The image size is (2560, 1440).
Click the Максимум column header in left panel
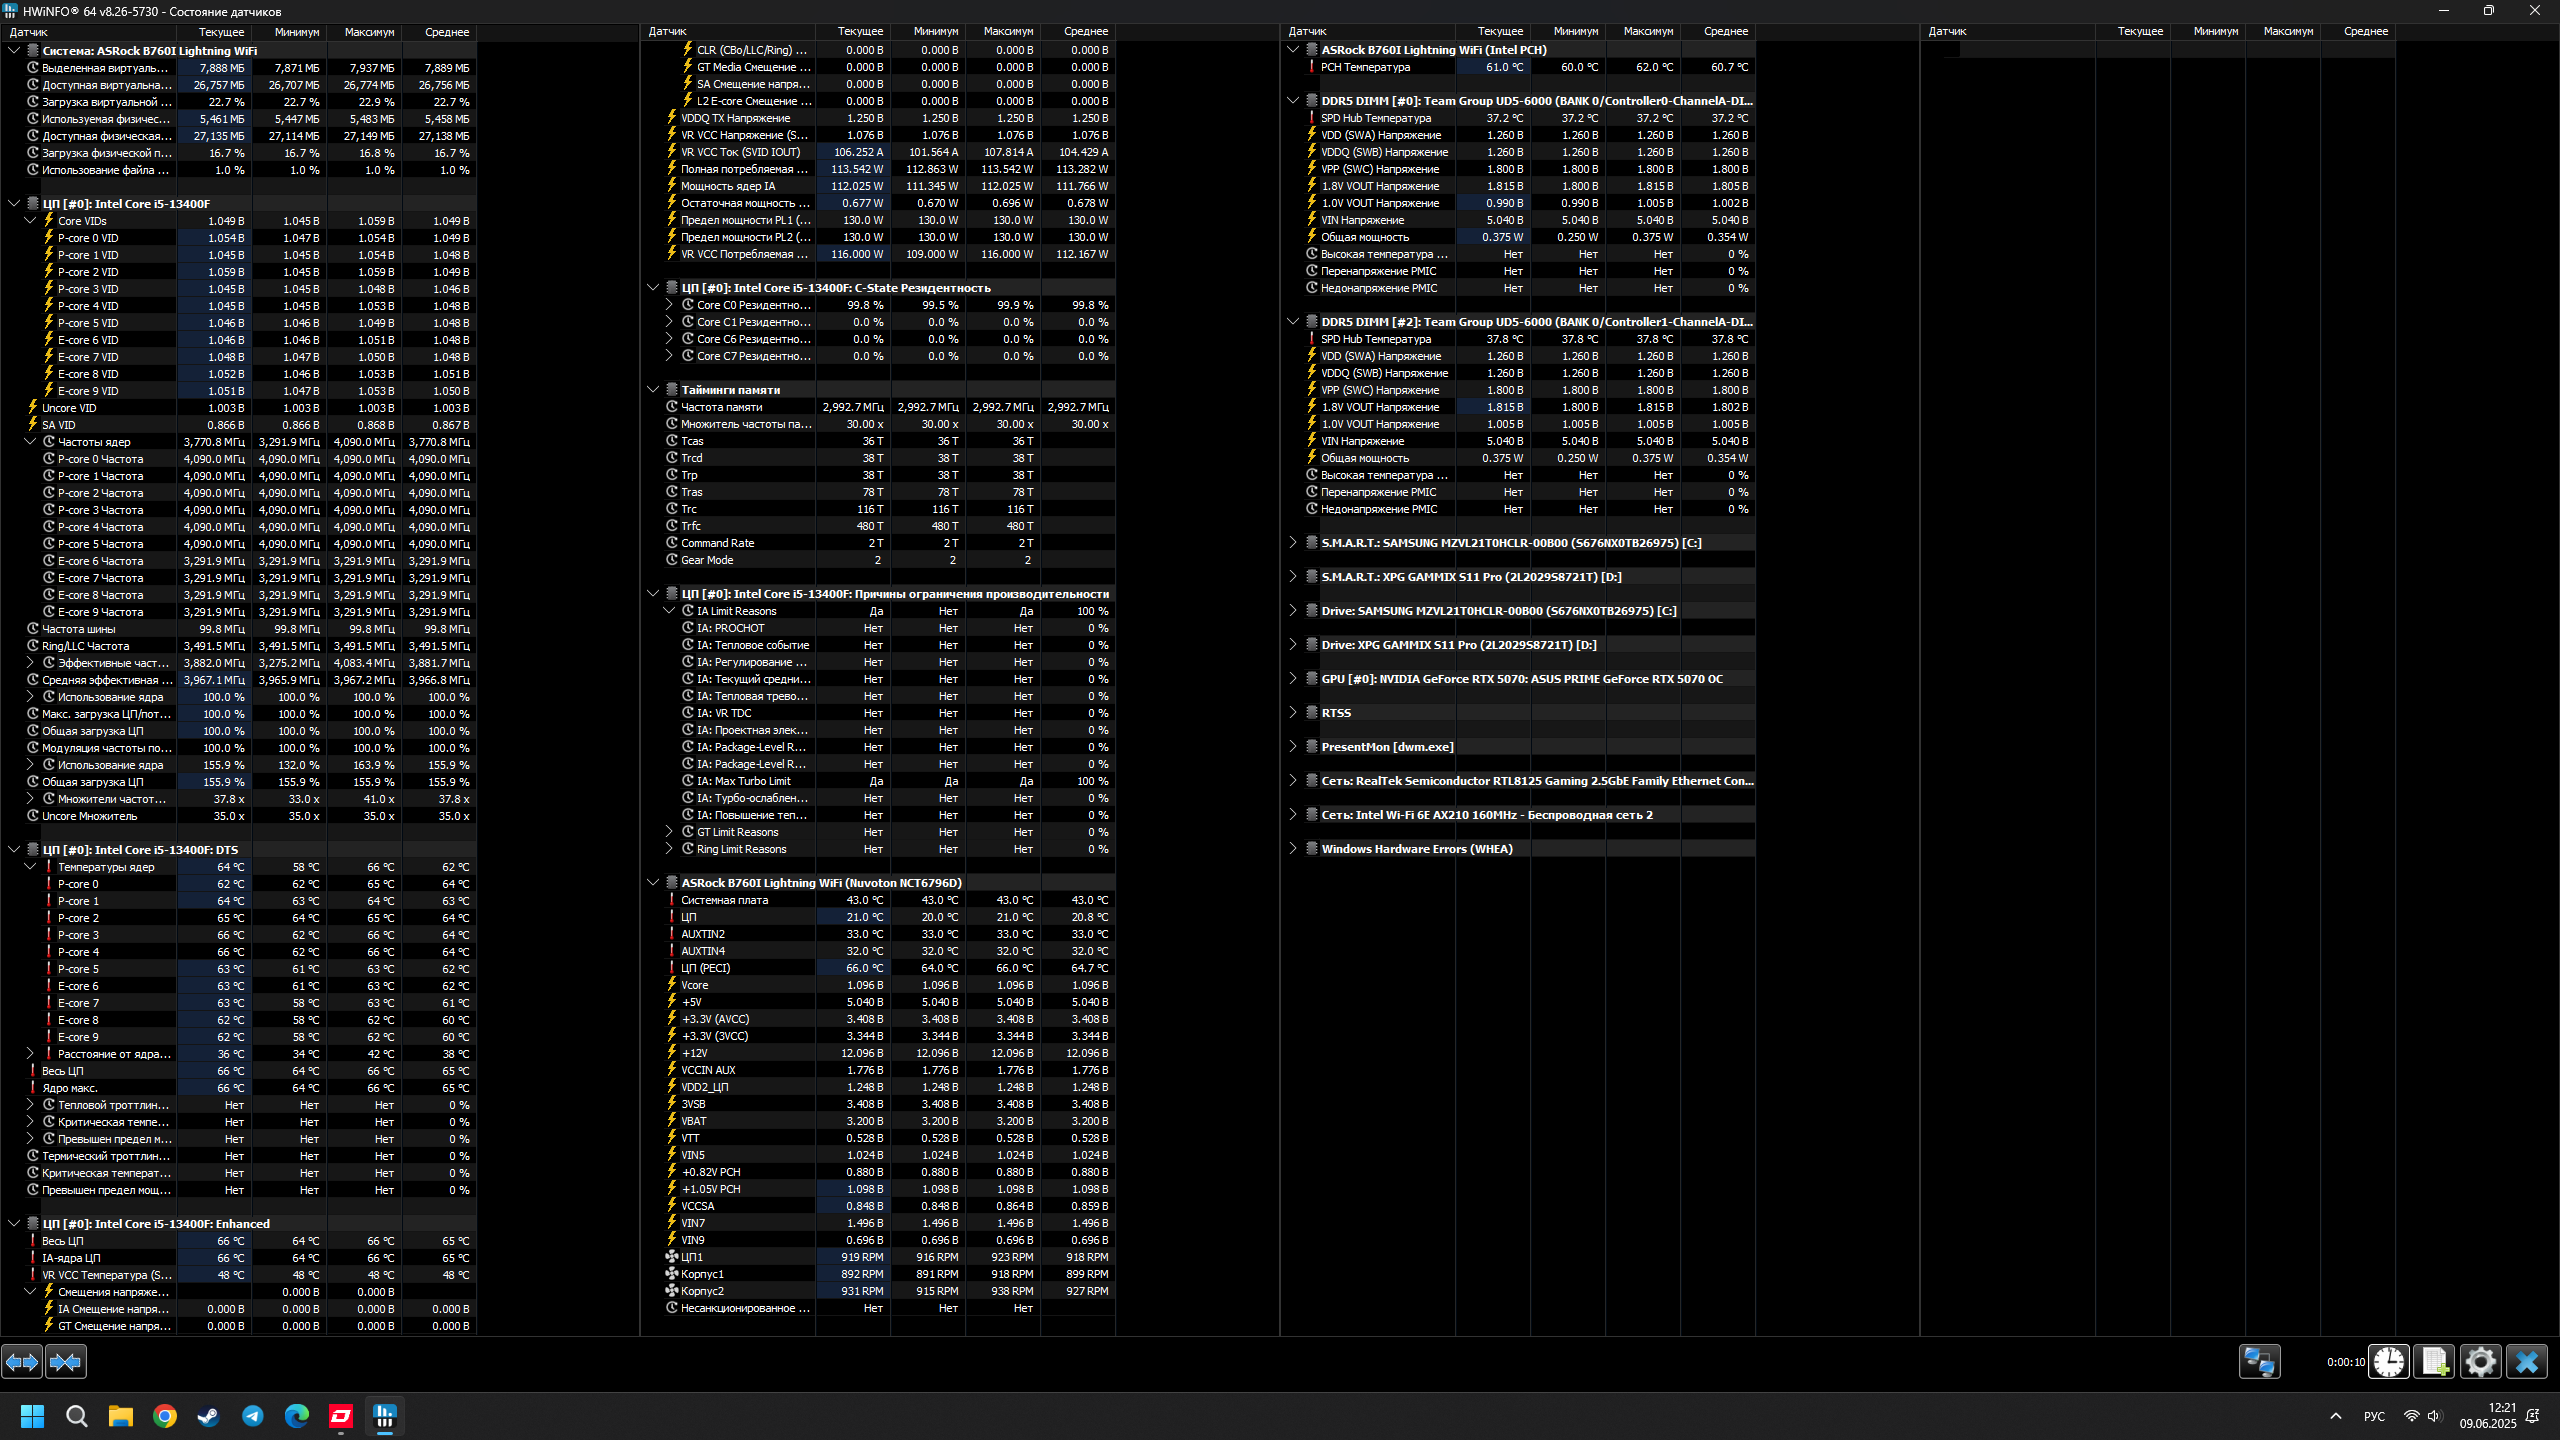[x=369, y=32]
